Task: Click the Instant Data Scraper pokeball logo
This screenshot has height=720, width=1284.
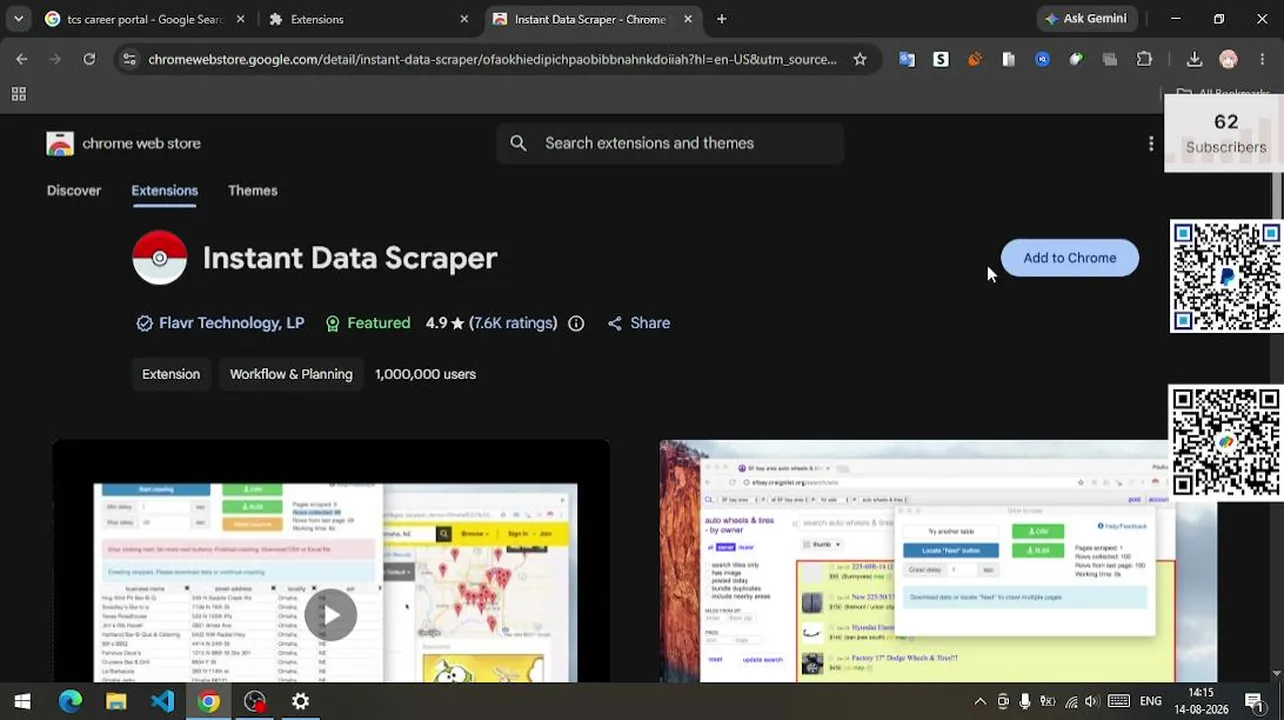Action: click(160, 258)
